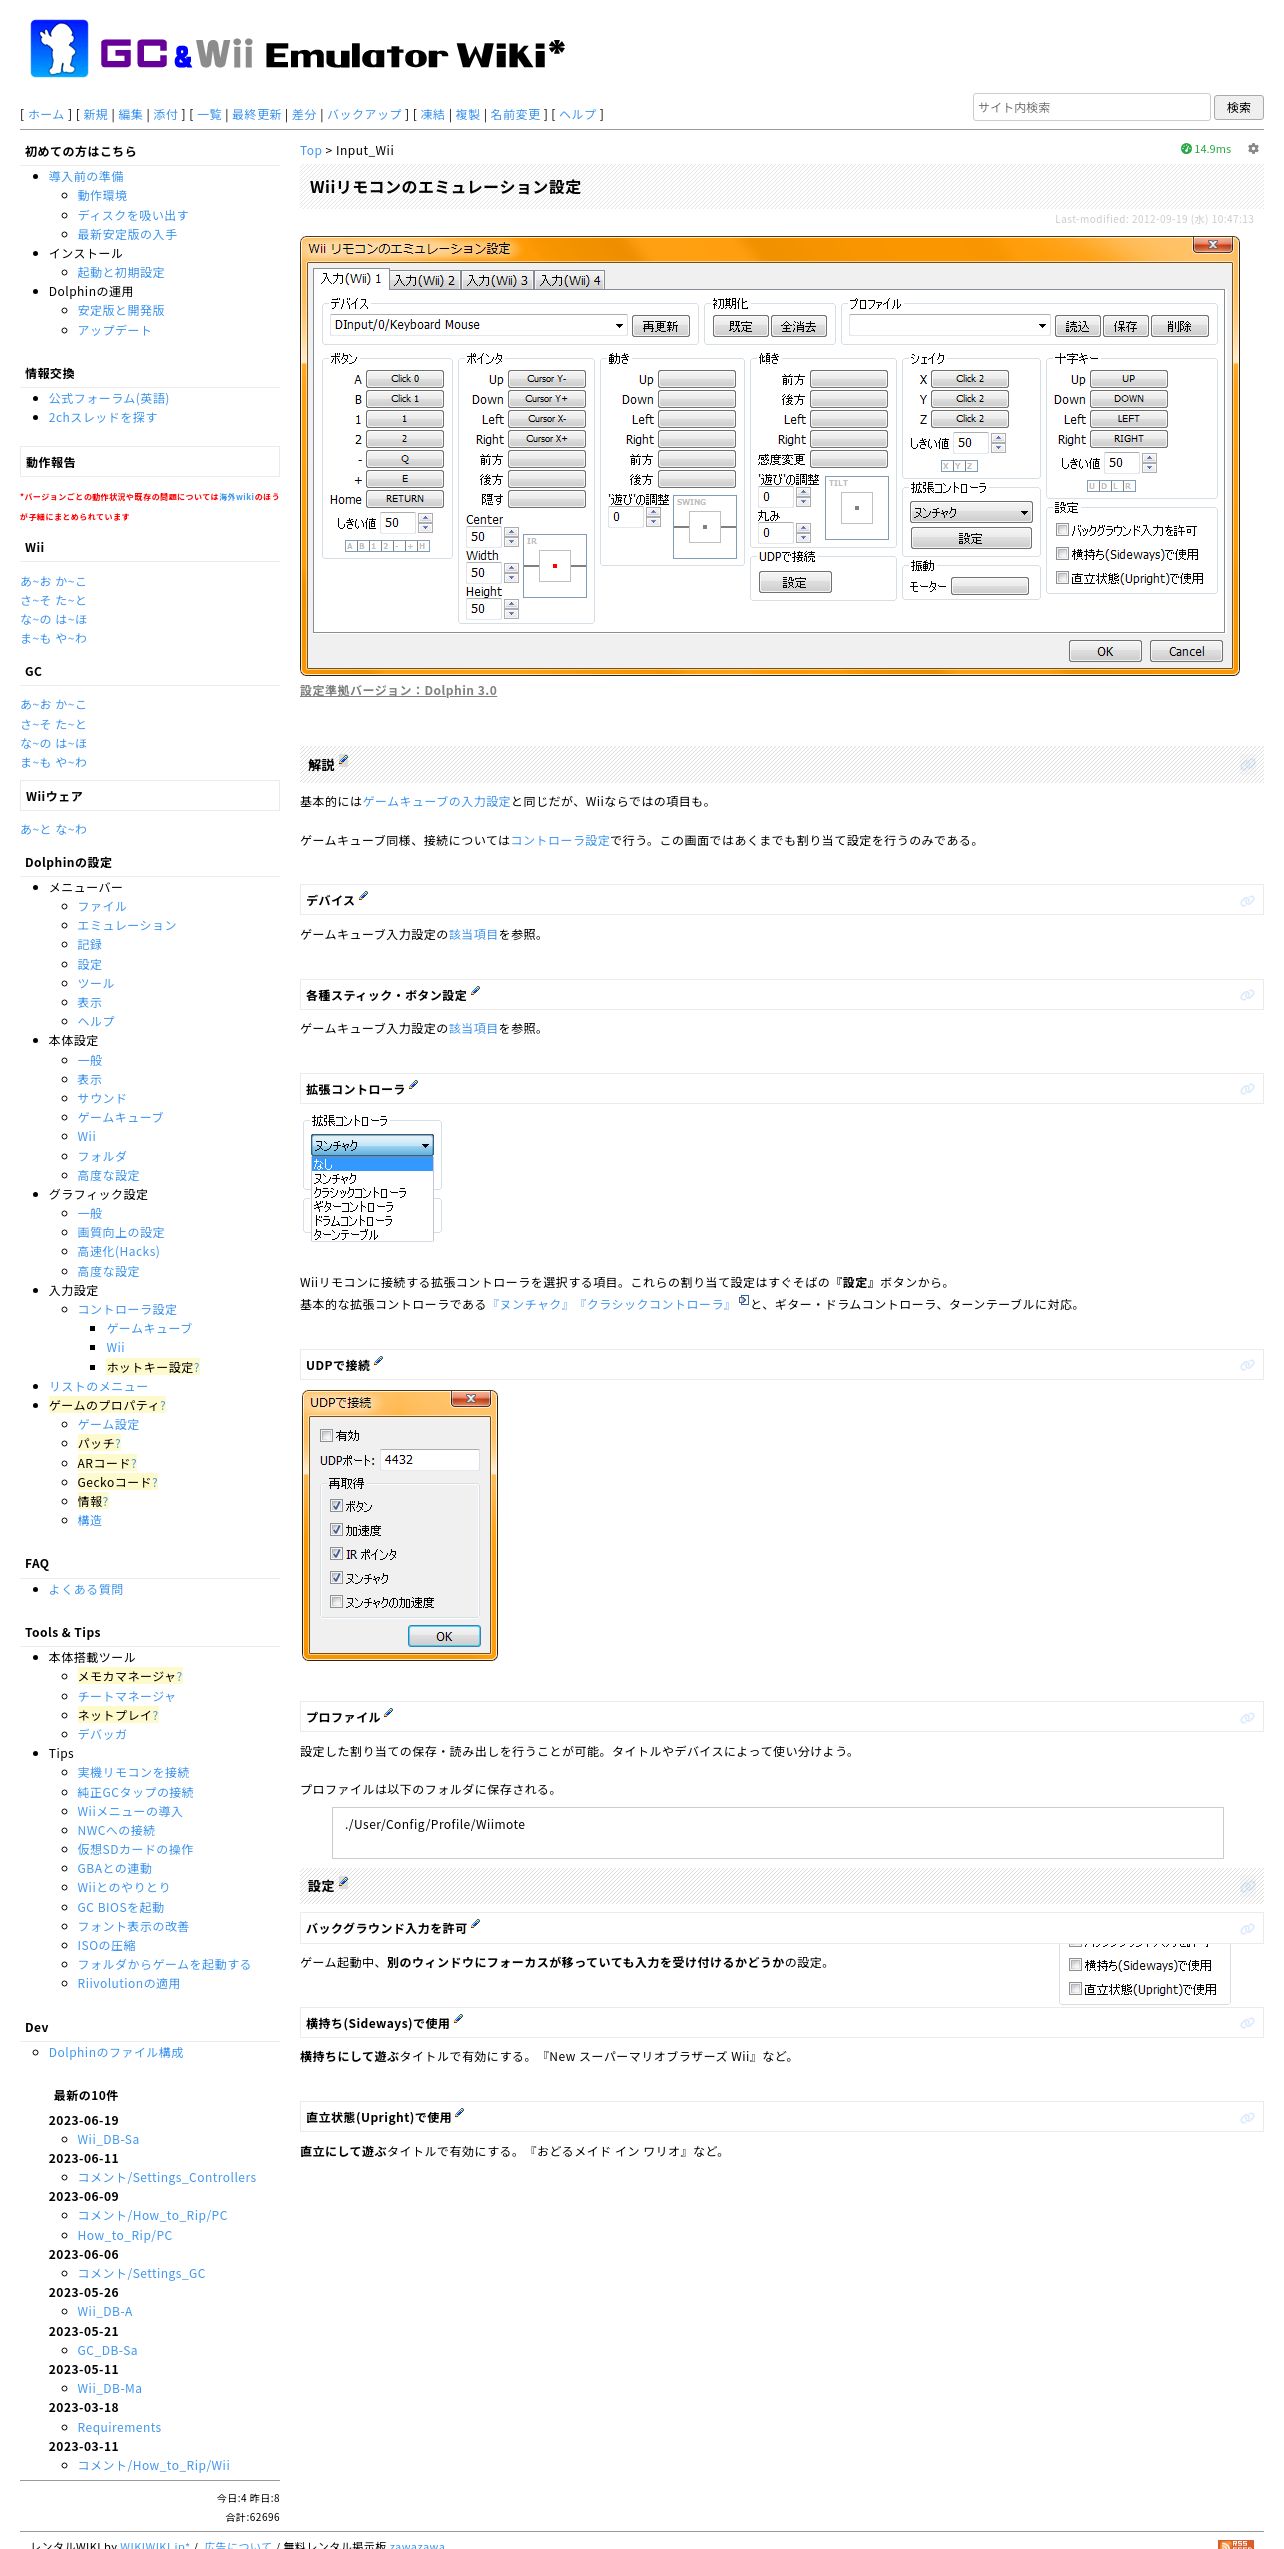The image size is (1284, 2549).
Task: Select 入力(Wii) 4 tab in dialog image
Action: pyautogui.click(x=570, y=280)
